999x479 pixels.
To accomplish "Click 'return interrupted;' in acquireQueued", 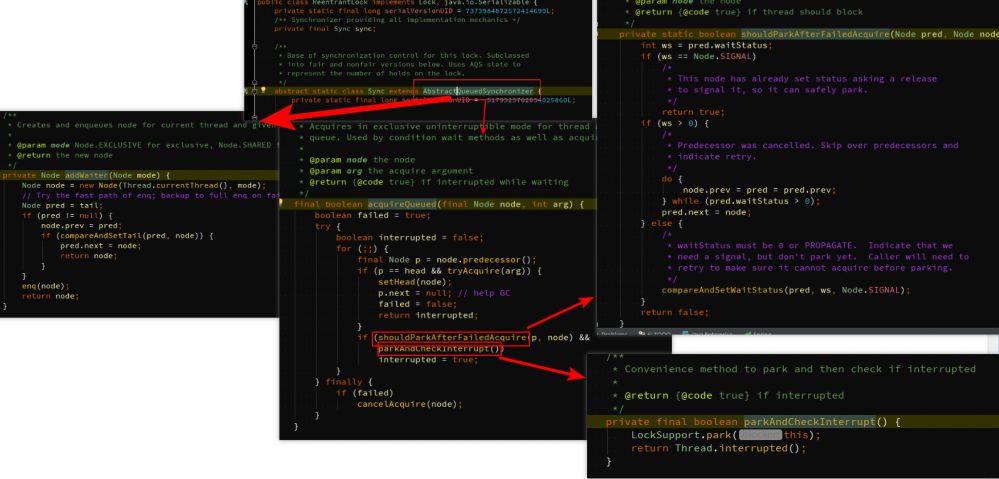I will (428, 315).
